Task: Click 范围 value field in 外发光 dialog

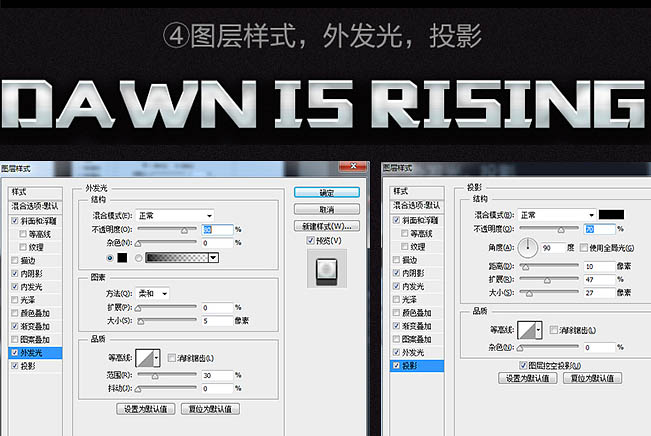Action: 218,375
